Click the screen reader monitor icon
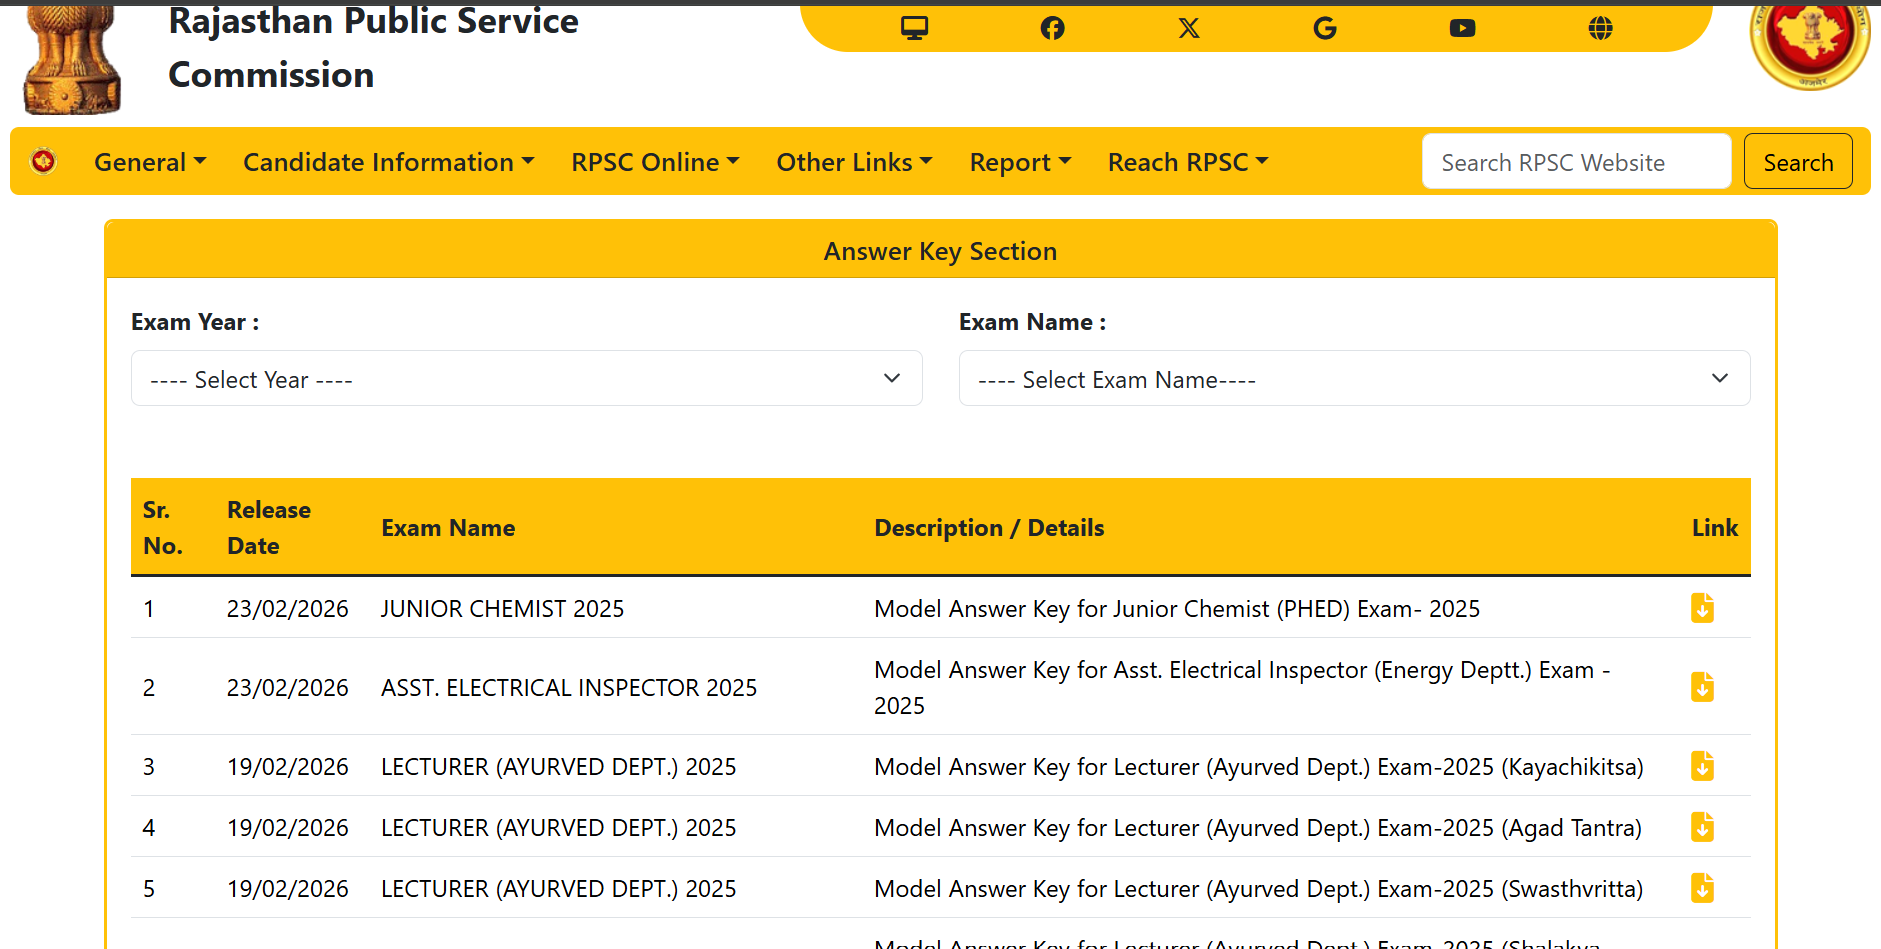 pyautogui.click(x=914, y=28)
